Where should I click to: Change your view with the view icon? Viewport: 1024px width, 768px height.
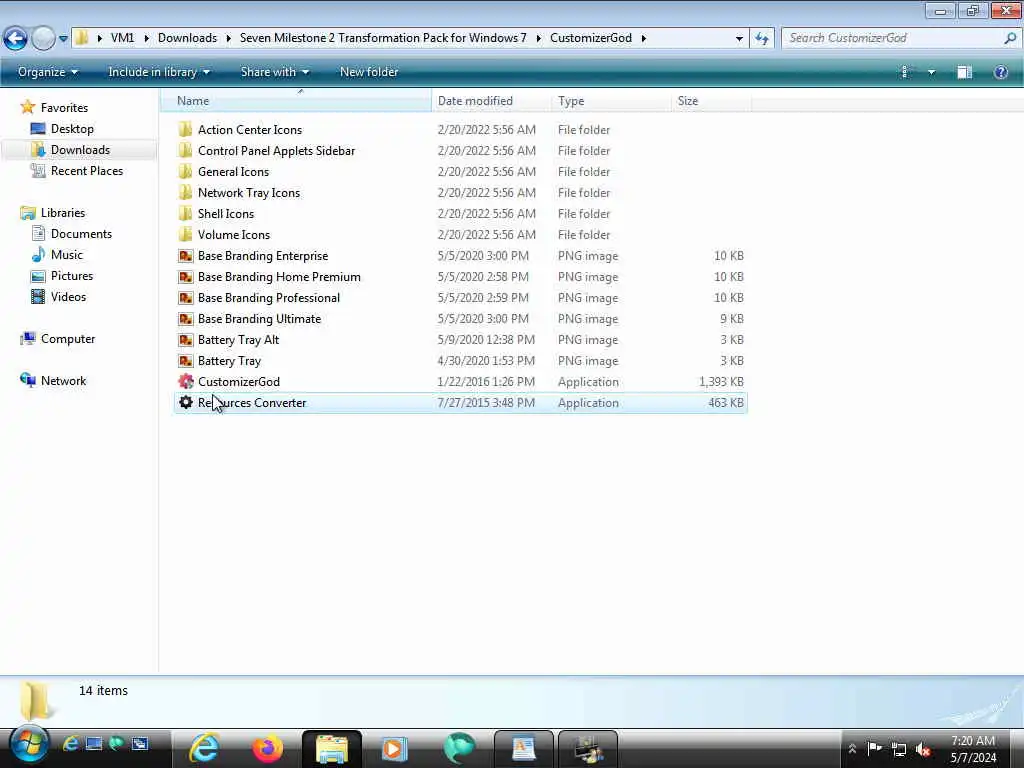905,72
